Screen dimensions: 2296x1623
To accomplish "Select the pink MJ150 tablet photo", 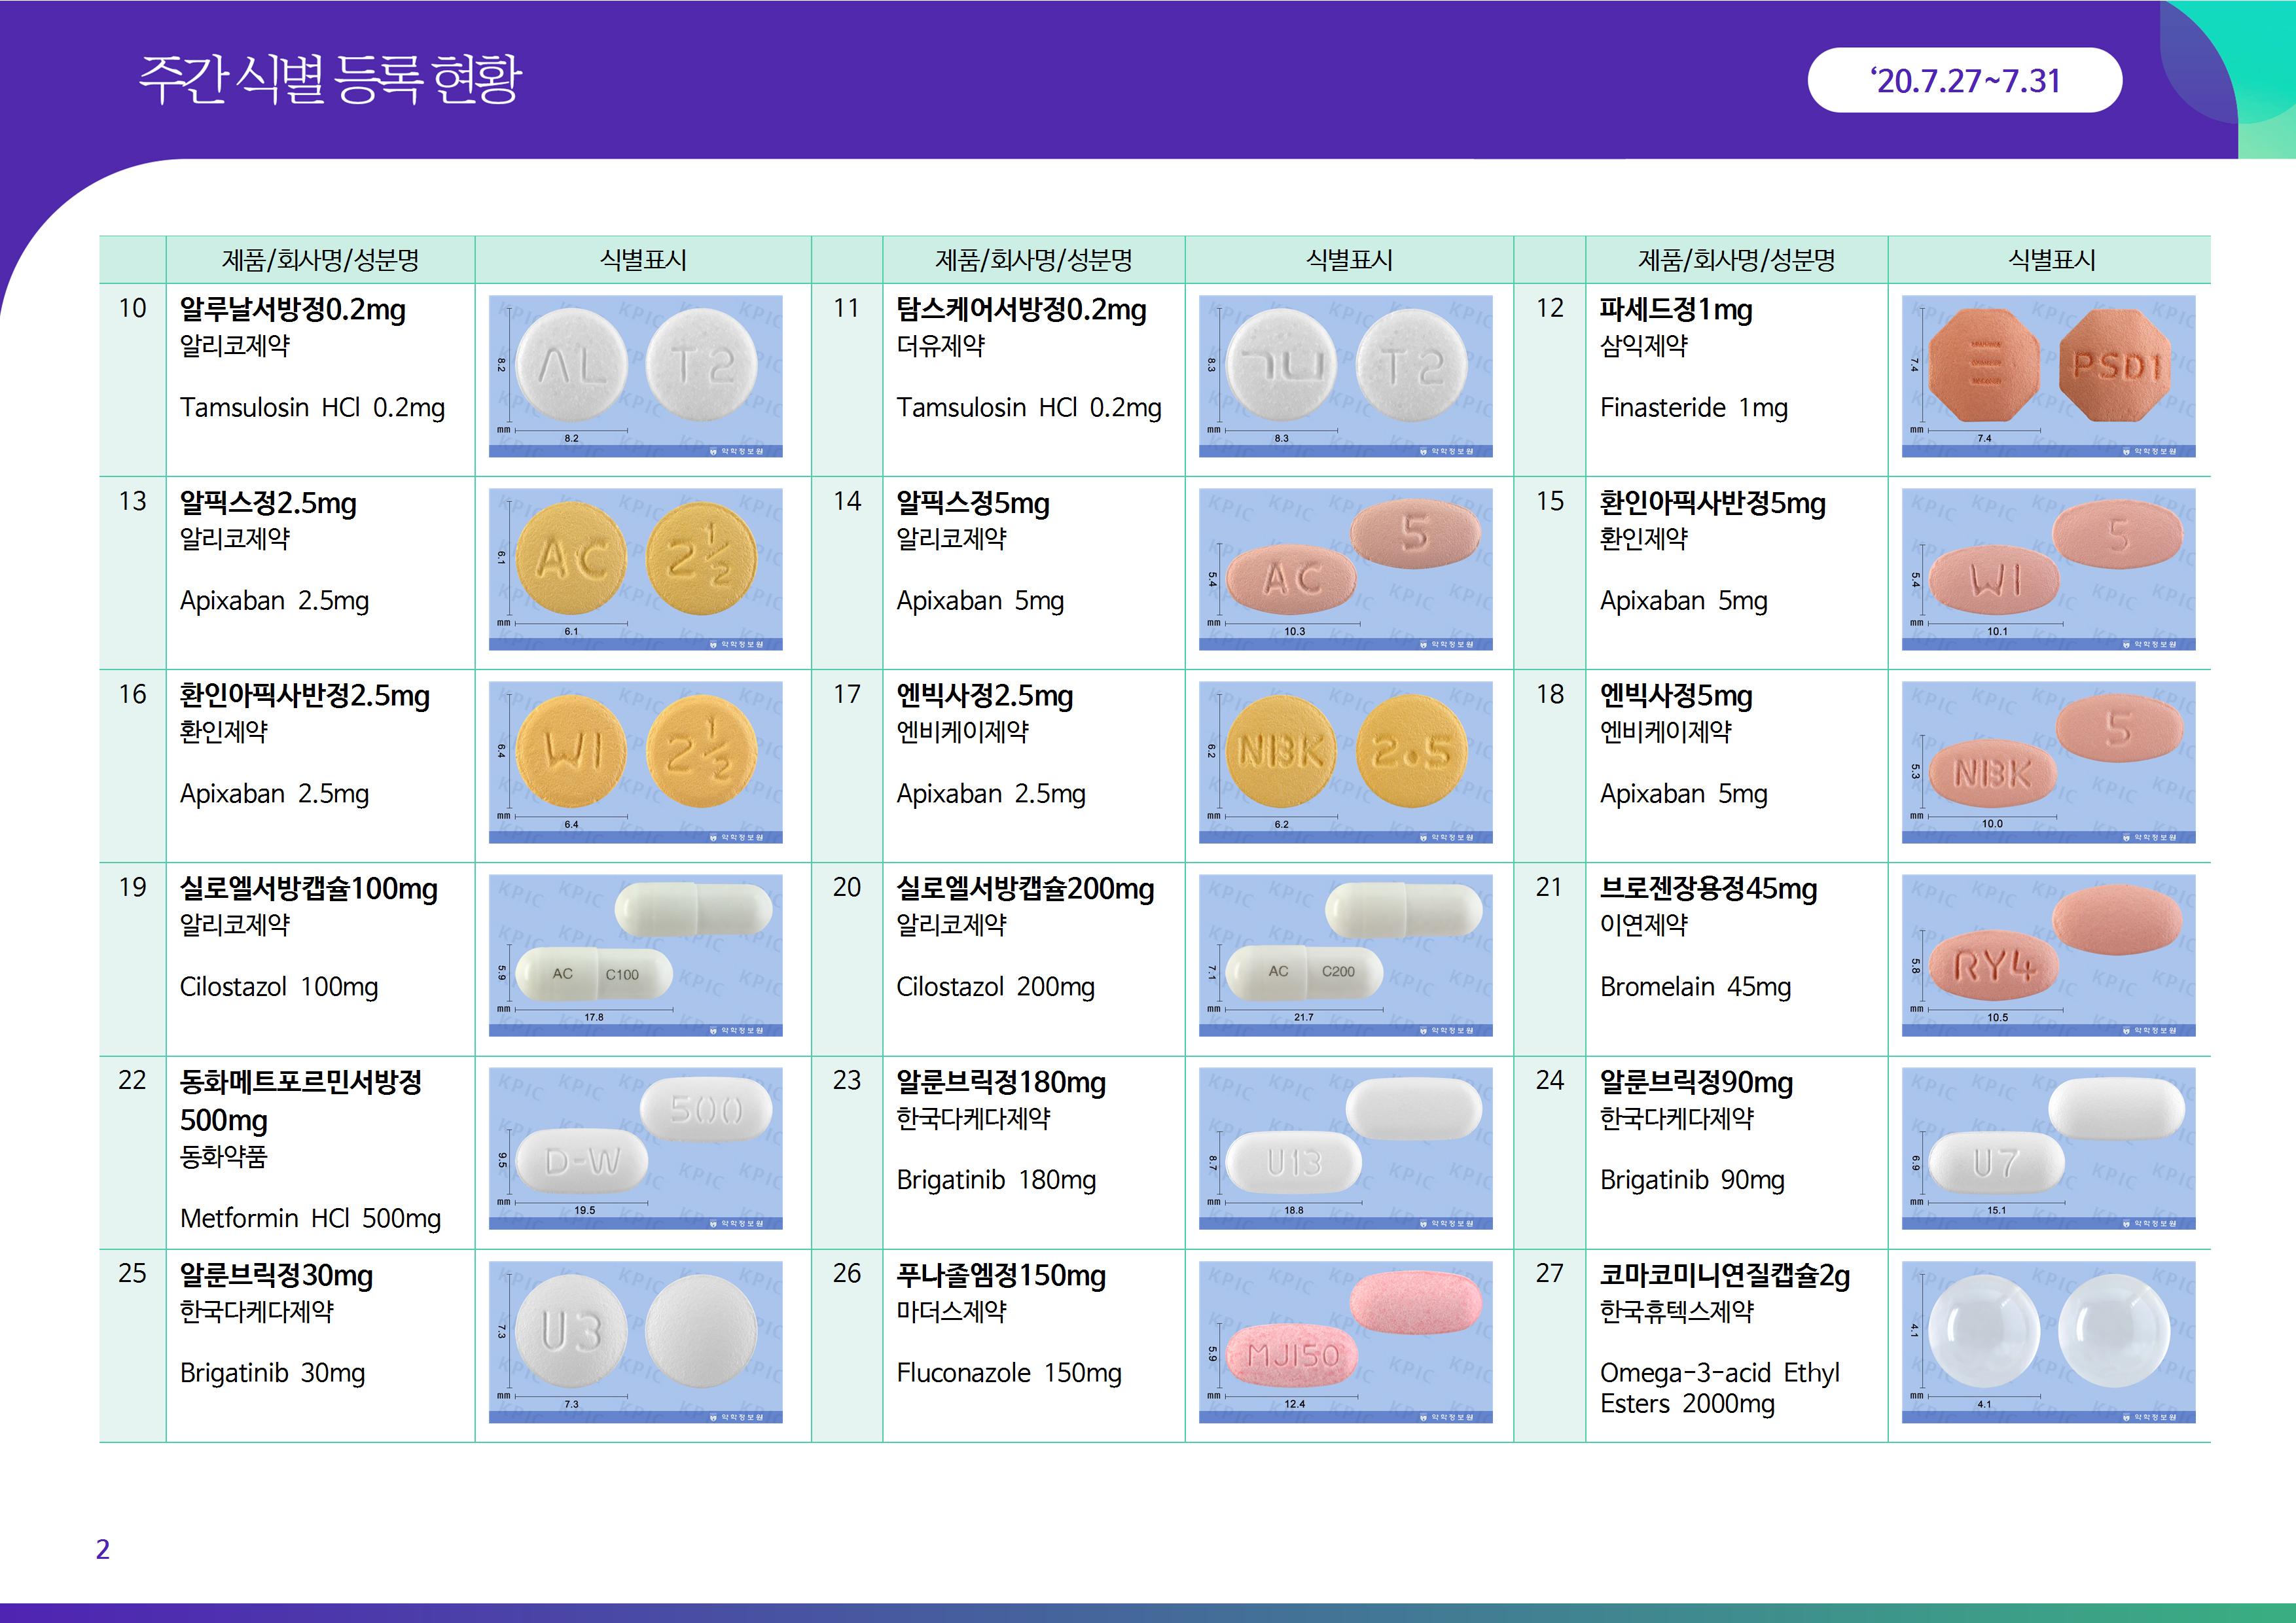I will click(1345, 1341).
